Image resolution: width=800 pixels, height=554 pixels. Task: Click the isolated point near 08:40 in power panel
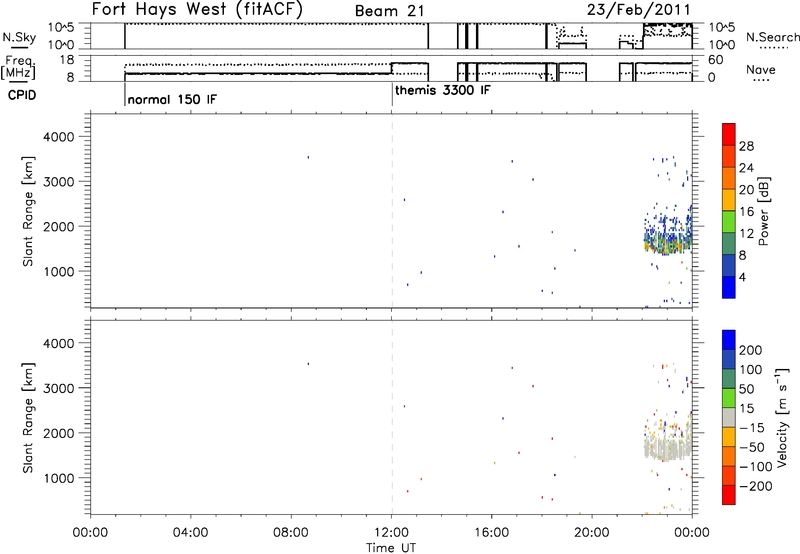click(x=308, y=157)
